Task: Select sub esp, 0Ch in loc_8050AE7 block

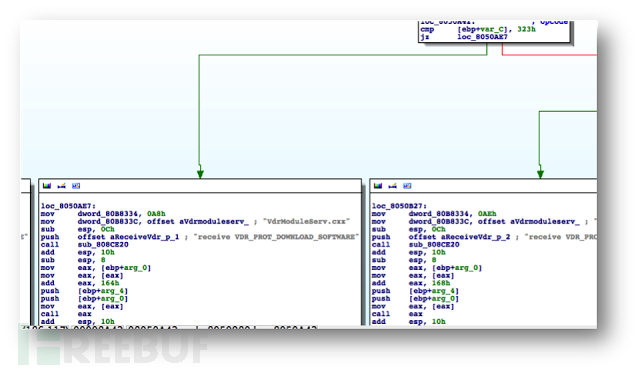Action: (78, 229)
